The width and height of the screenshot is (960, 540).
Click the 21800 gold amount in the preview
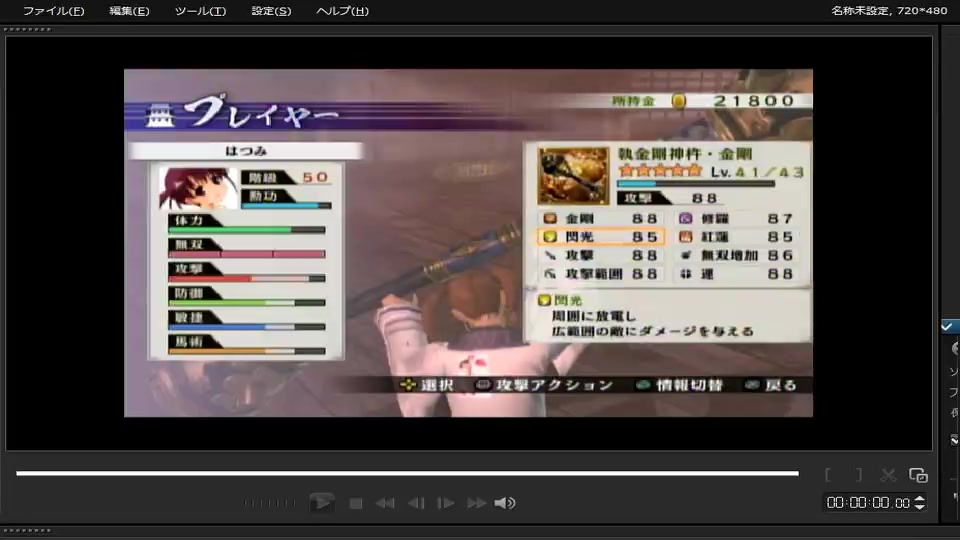click(x=754, y=101)
